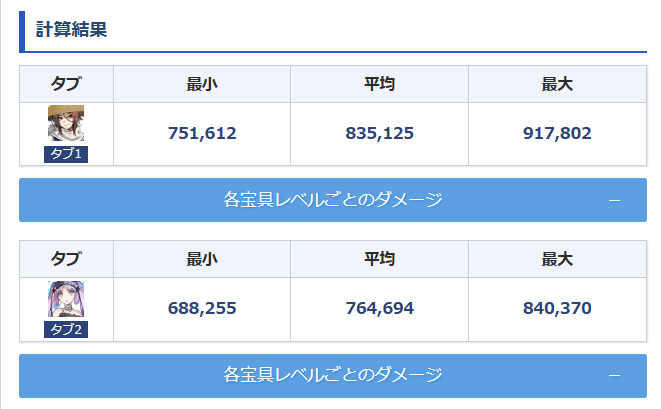Click the minus icon on the first damage bar
661x409 pixels.
click(x=614, y=201)
